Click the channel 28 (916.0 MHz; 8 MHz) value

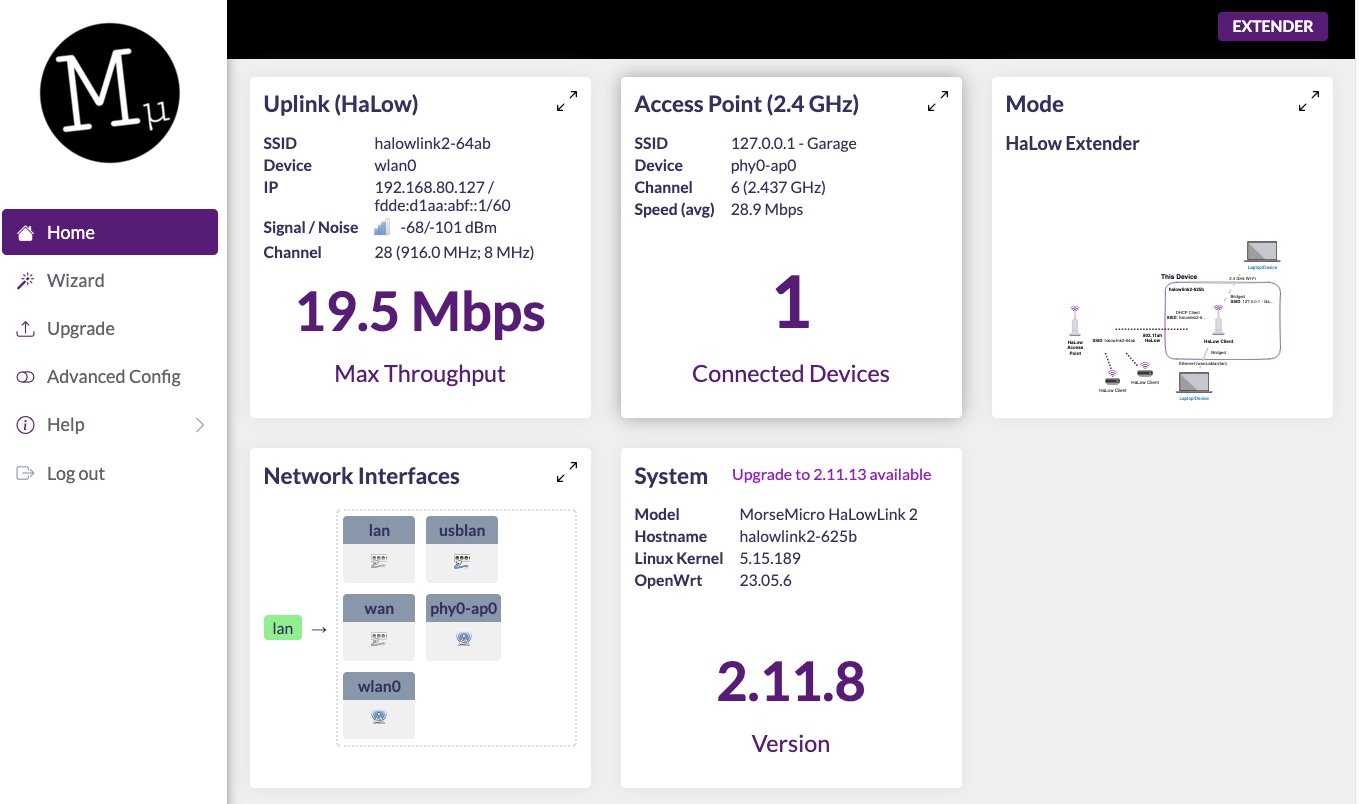tap(454, 252)
